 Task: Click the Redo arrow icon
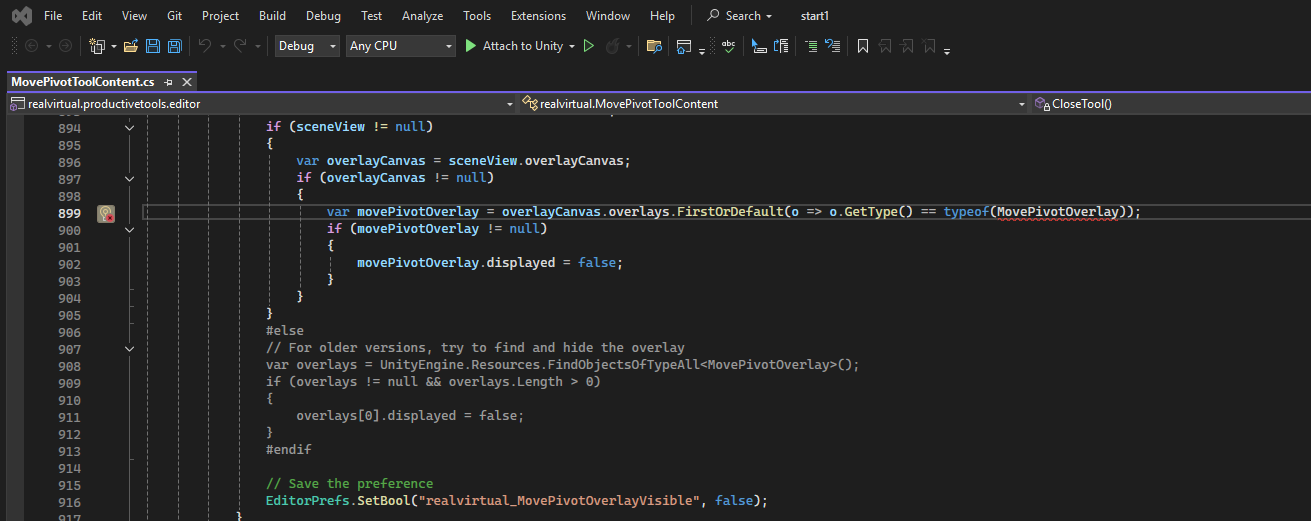[x=241, y=46]
